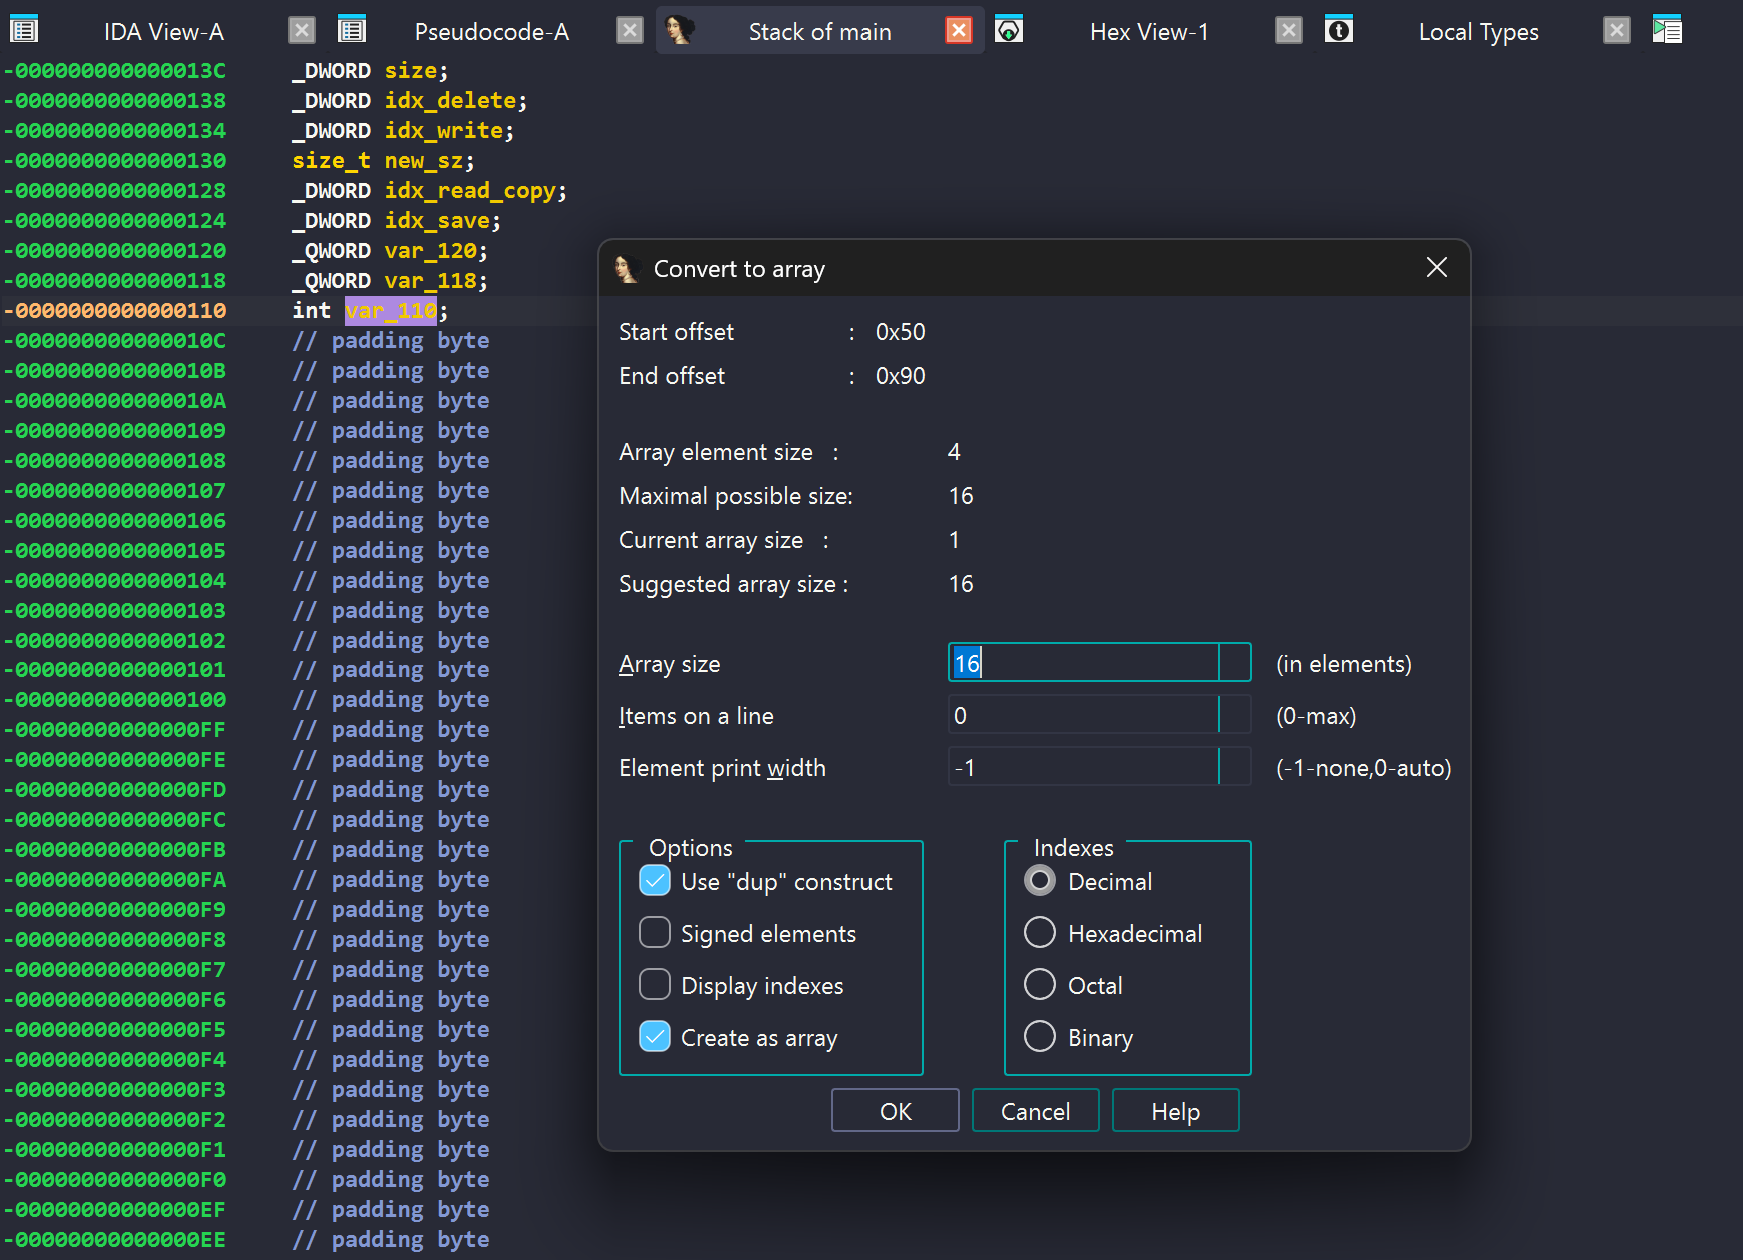Enable the Signed elements checkbox

(x=655, y=933)
